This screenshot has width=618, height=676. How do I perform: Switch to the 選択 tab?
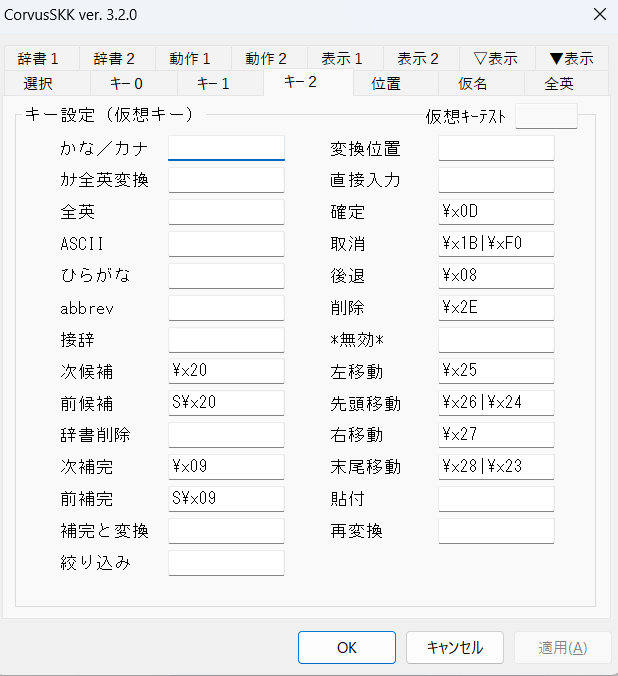(x=47, y=83)
